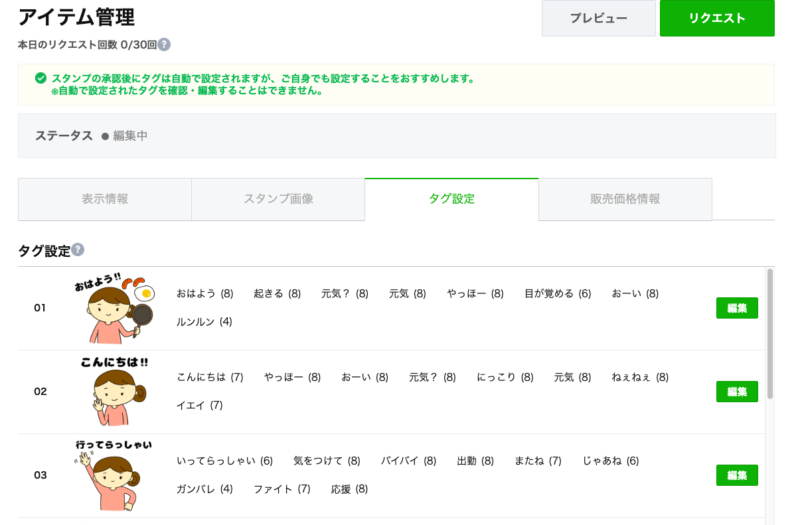
Task: Open the 表示情報 tab
Action: click(105, 199)
